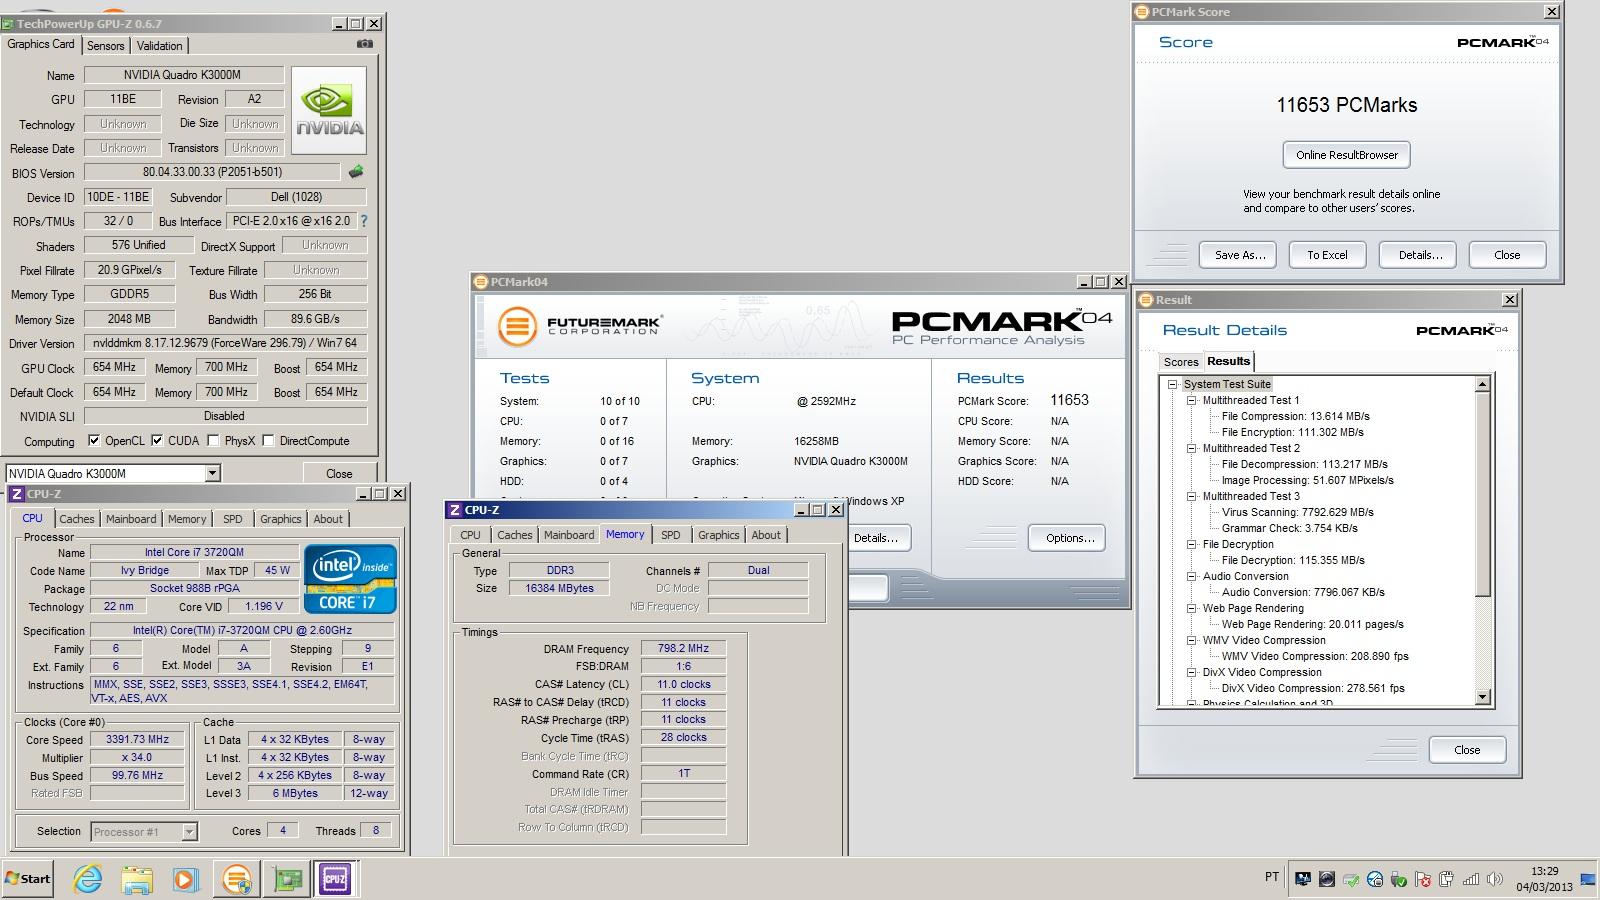Toggle the CUDA checkbox in GPU-Z
The width and height of the screenshot is (1600, 900).
157,440
